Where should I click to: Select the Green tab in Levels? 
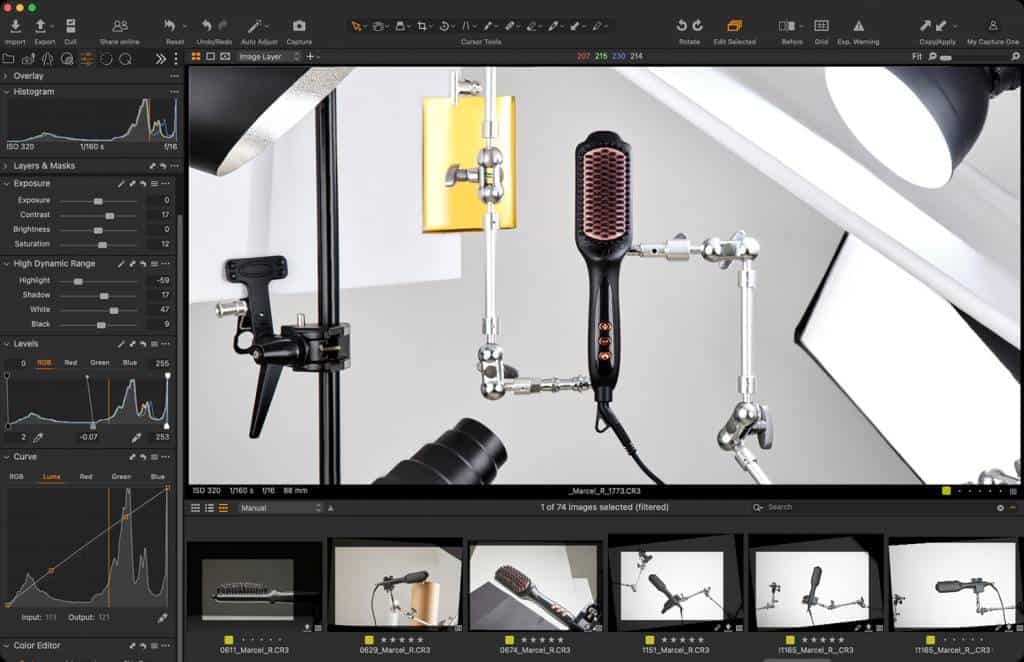click(99, 363)
